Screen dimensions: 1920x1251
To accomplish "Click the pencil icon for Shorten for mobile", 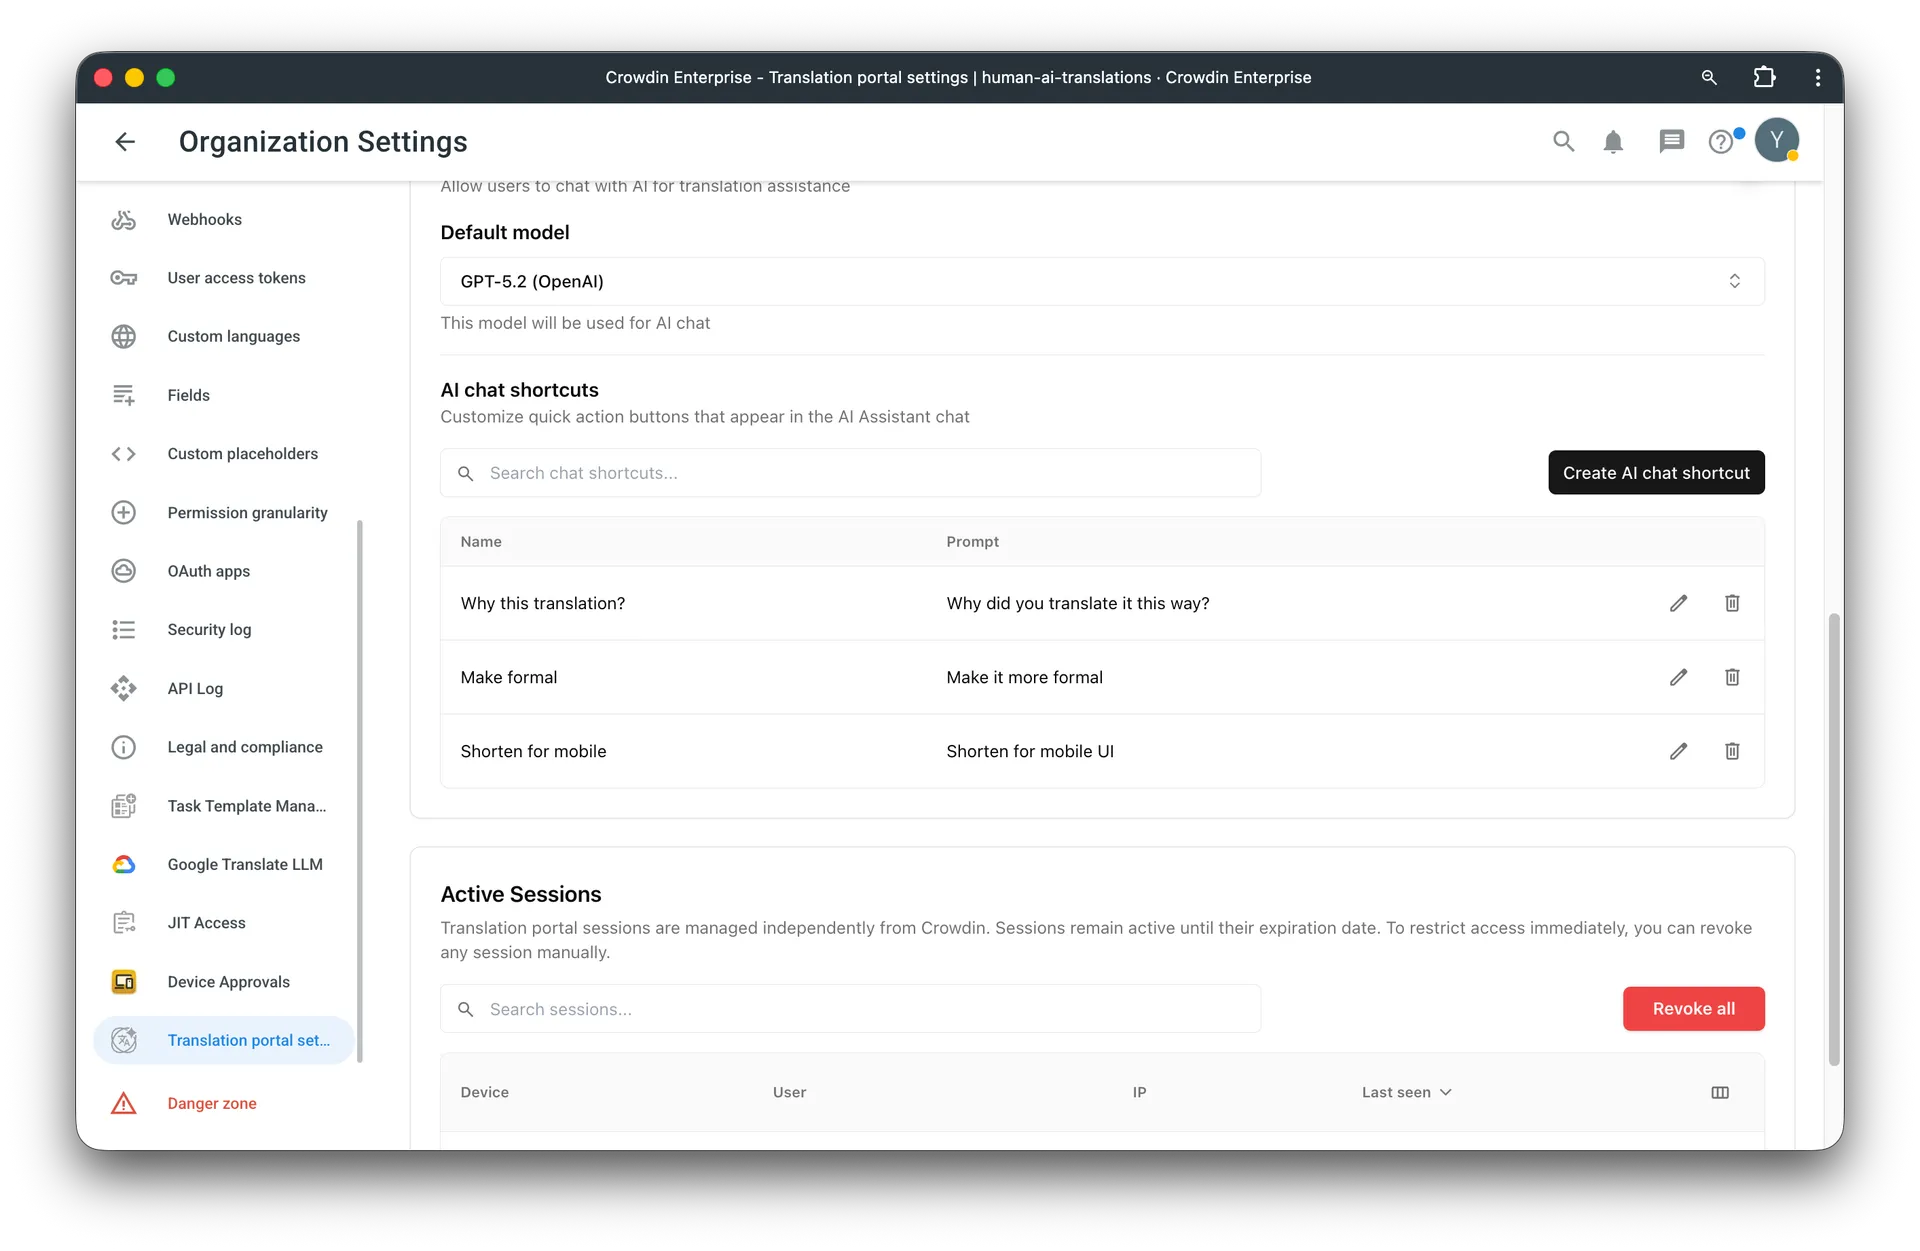I will (1678, 751).
